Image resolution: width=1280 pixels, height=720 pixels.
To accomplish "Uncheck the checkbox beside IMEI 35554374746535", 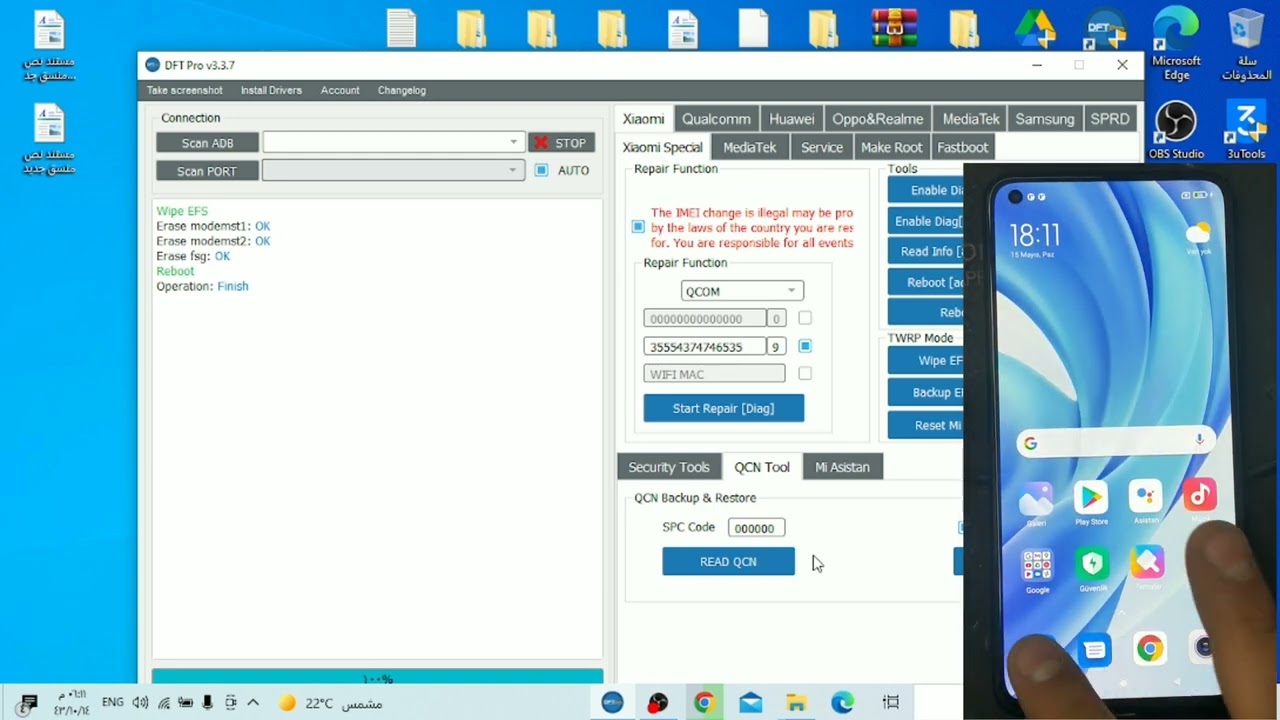I will 805,346.
